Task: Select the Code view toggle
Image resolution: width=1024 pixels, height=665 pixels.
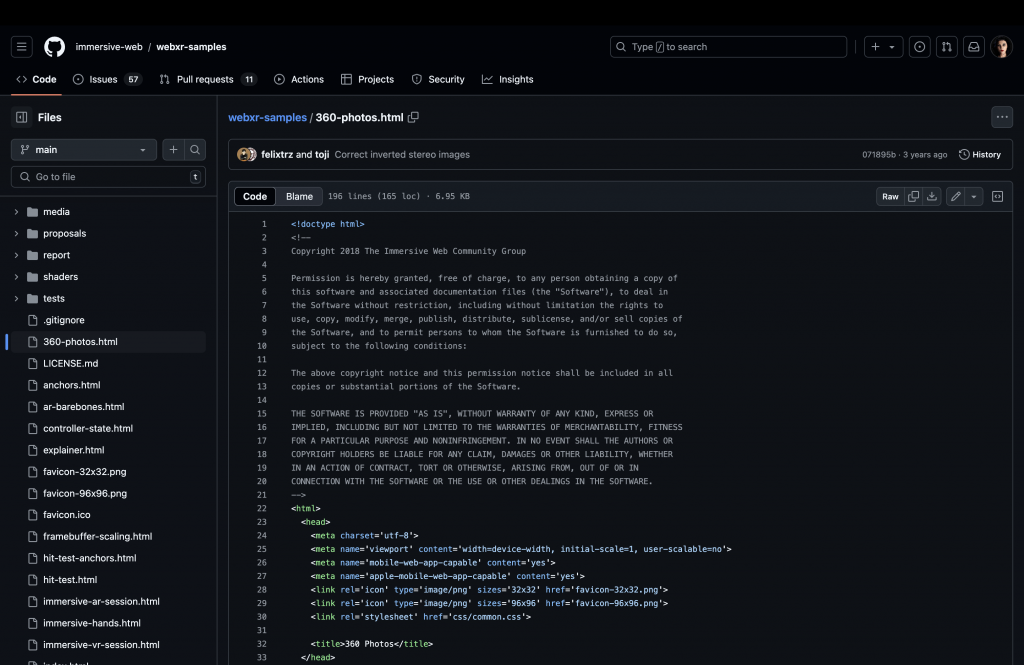Action: [255, 197]
